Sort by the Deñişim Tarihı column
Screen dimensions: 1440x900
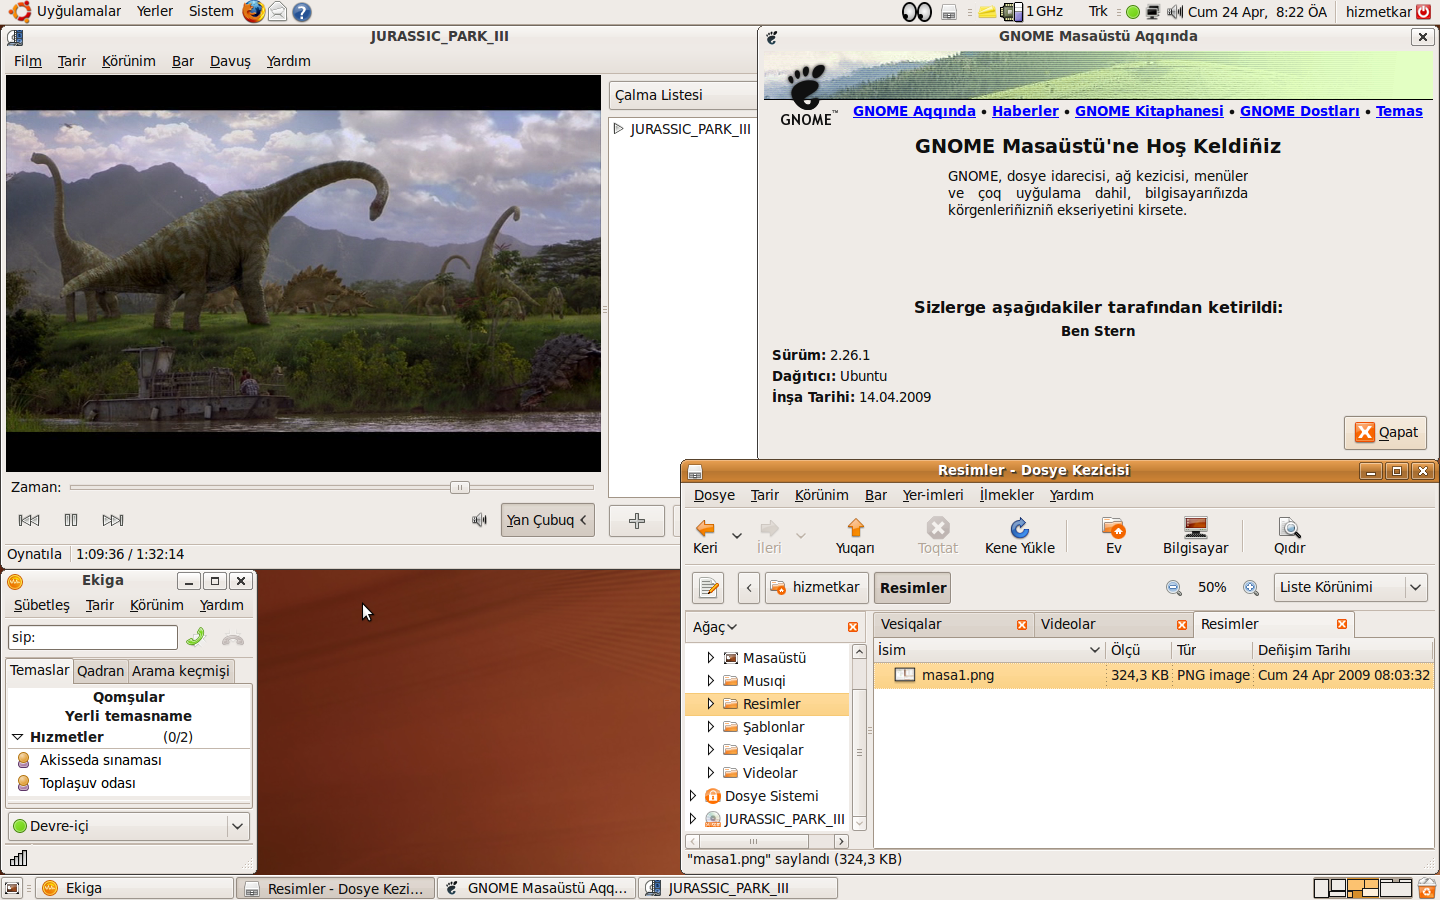[x=1343, y=650]
